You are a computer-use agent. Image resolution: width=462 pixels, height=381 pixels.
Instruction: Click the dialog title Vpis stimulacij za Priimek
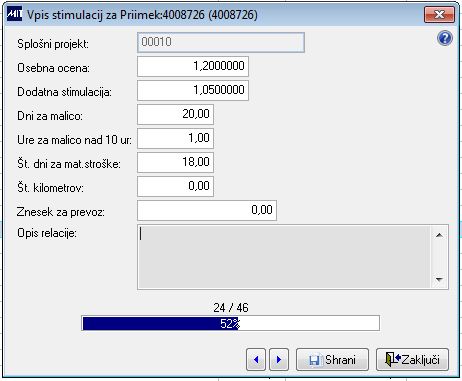142,15
